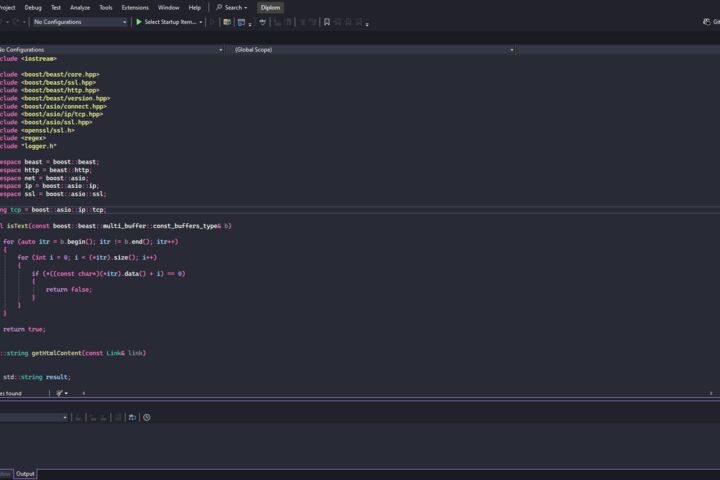This screenshot has width=720, height=480.
Task: Click the Search button in the menu bar
Action: coord(232,7)
